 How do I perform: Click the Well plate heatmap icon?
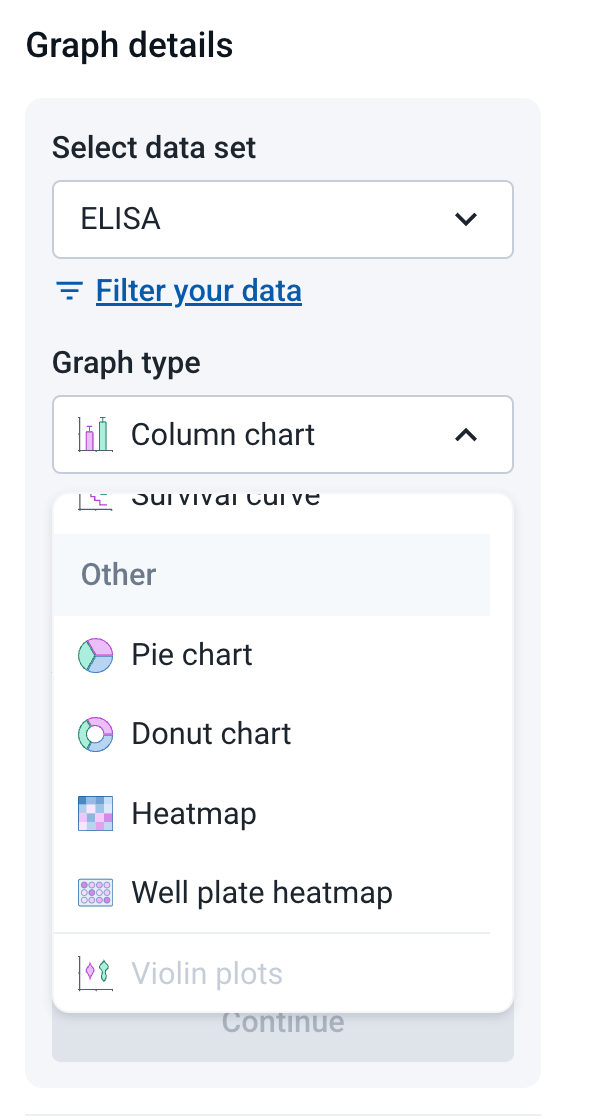95,893
